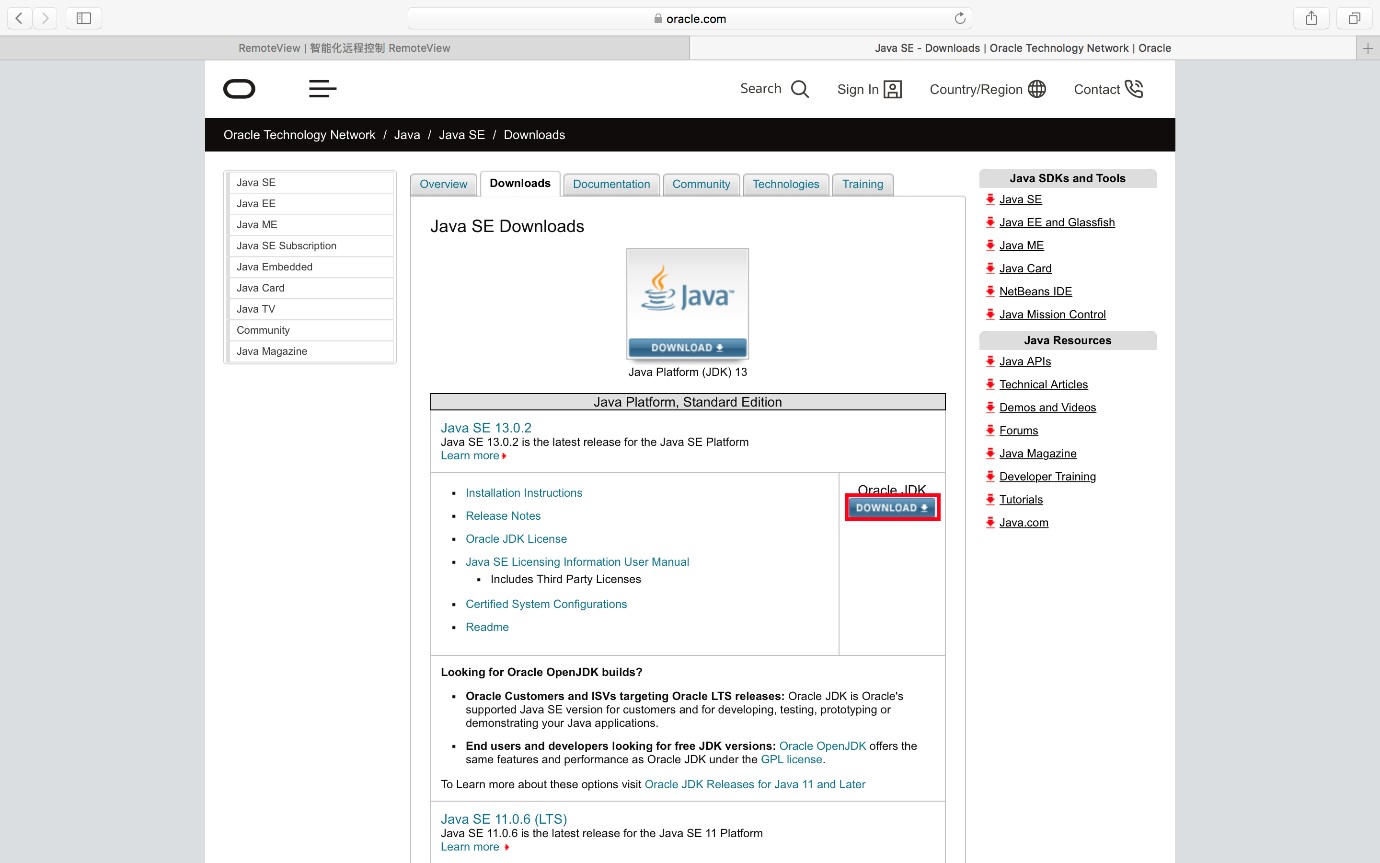The height and width of the screenshot is (863, 1380).
Task: Open the Readme link
Action: point(487,627)
